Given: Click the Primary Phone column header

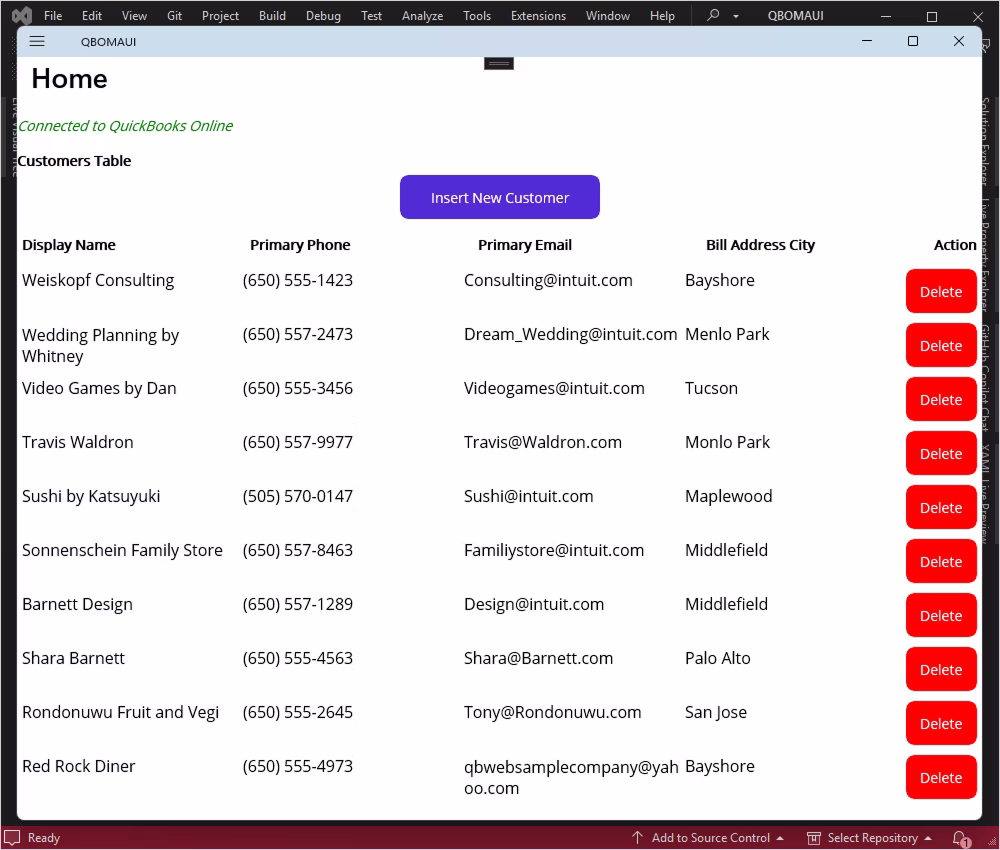Looking at the screenshot, I should coord(300,245).
